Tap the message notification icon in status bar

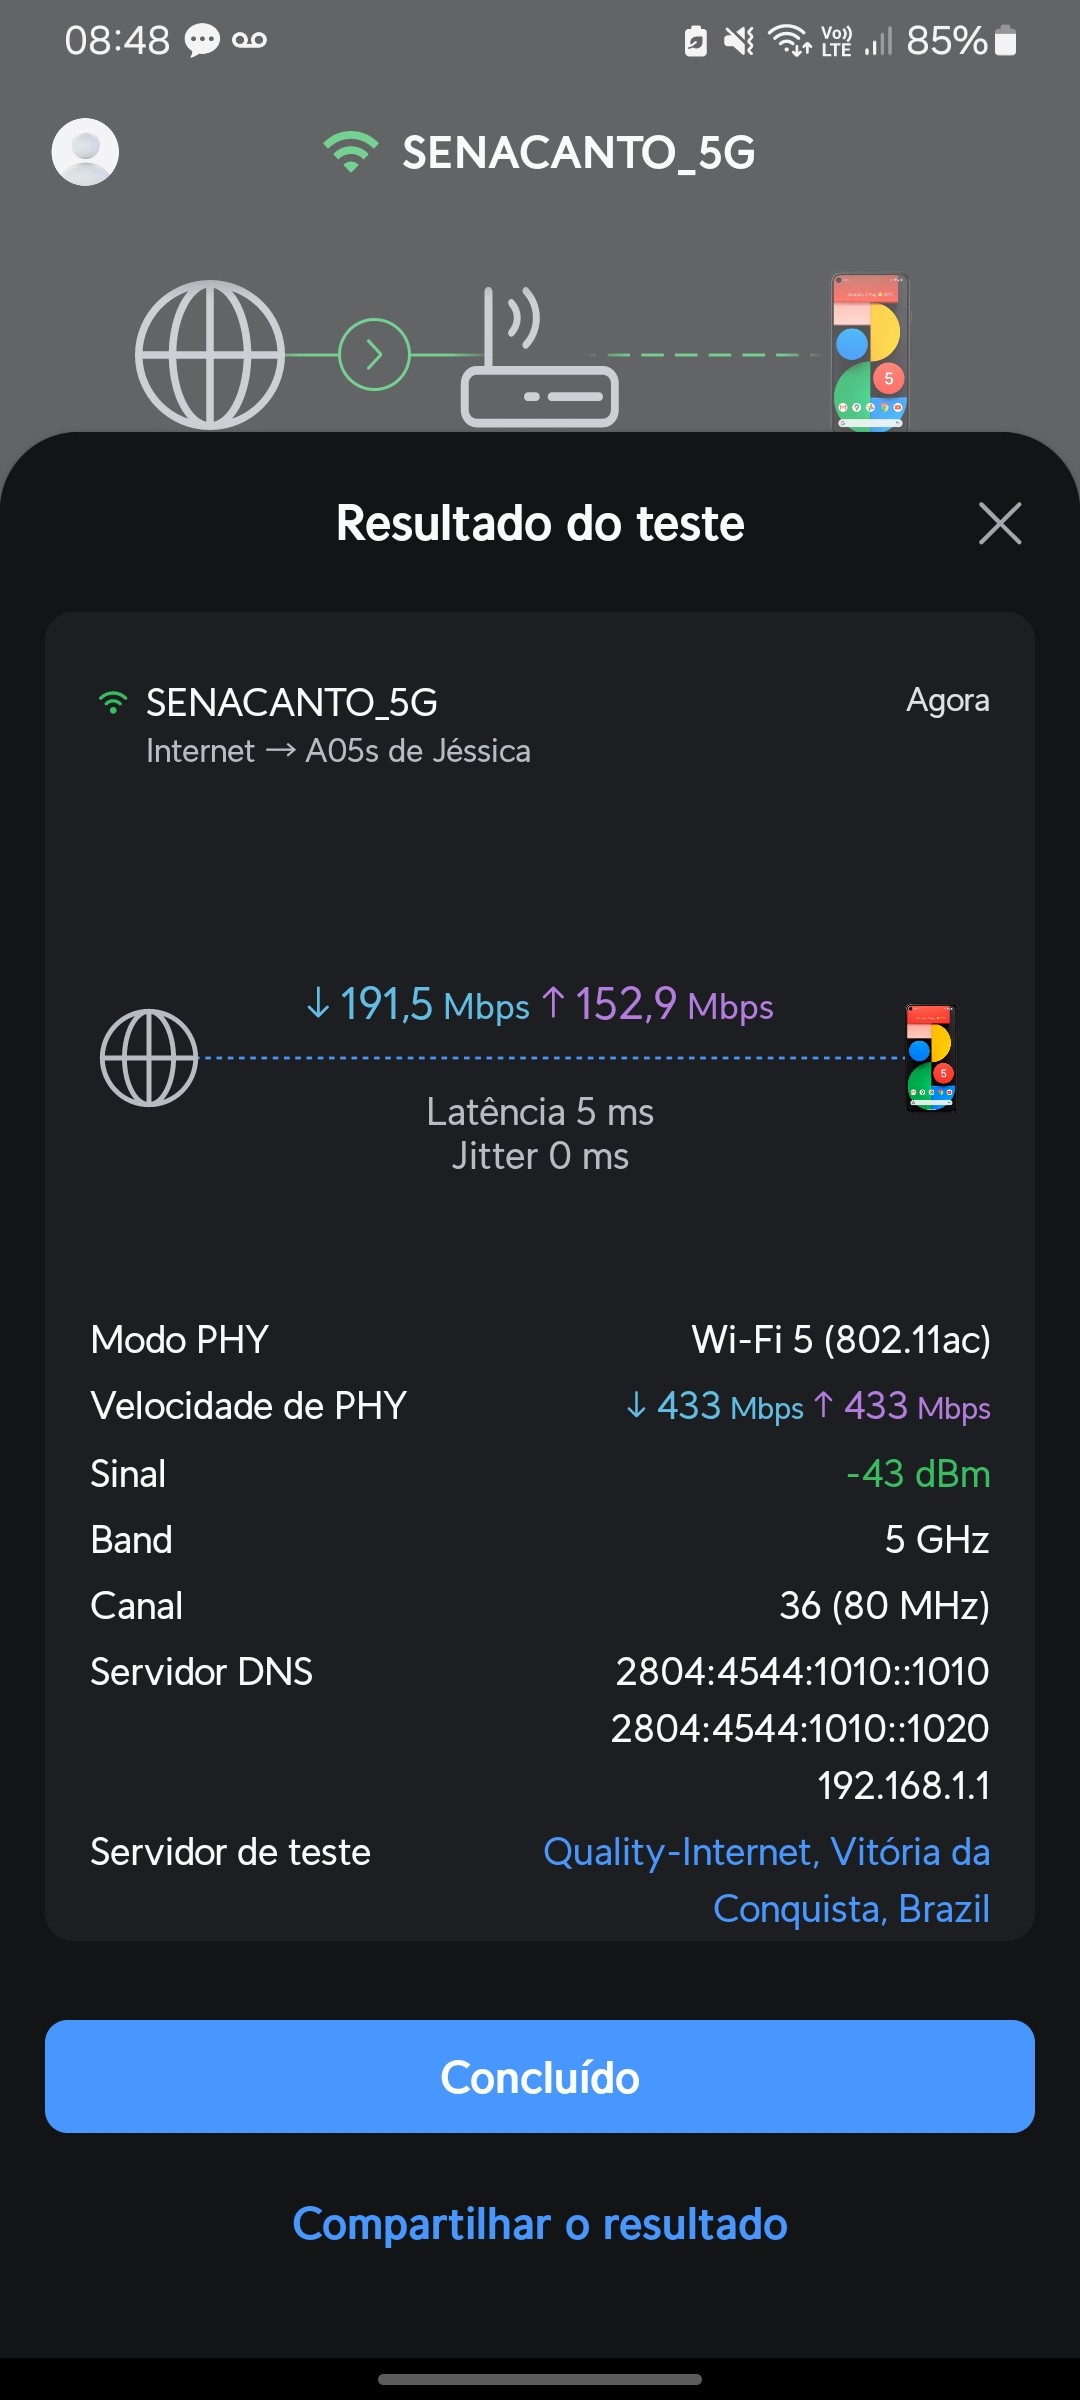pos(202,41)
